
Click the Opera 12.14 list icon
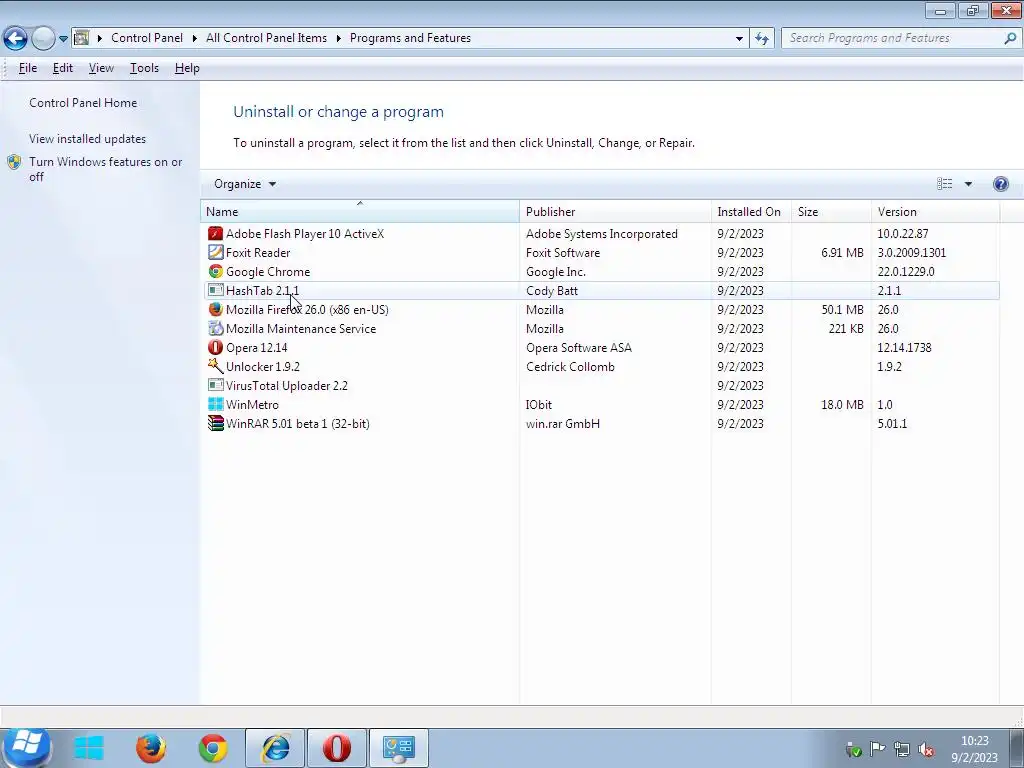[x=216, y=347]
